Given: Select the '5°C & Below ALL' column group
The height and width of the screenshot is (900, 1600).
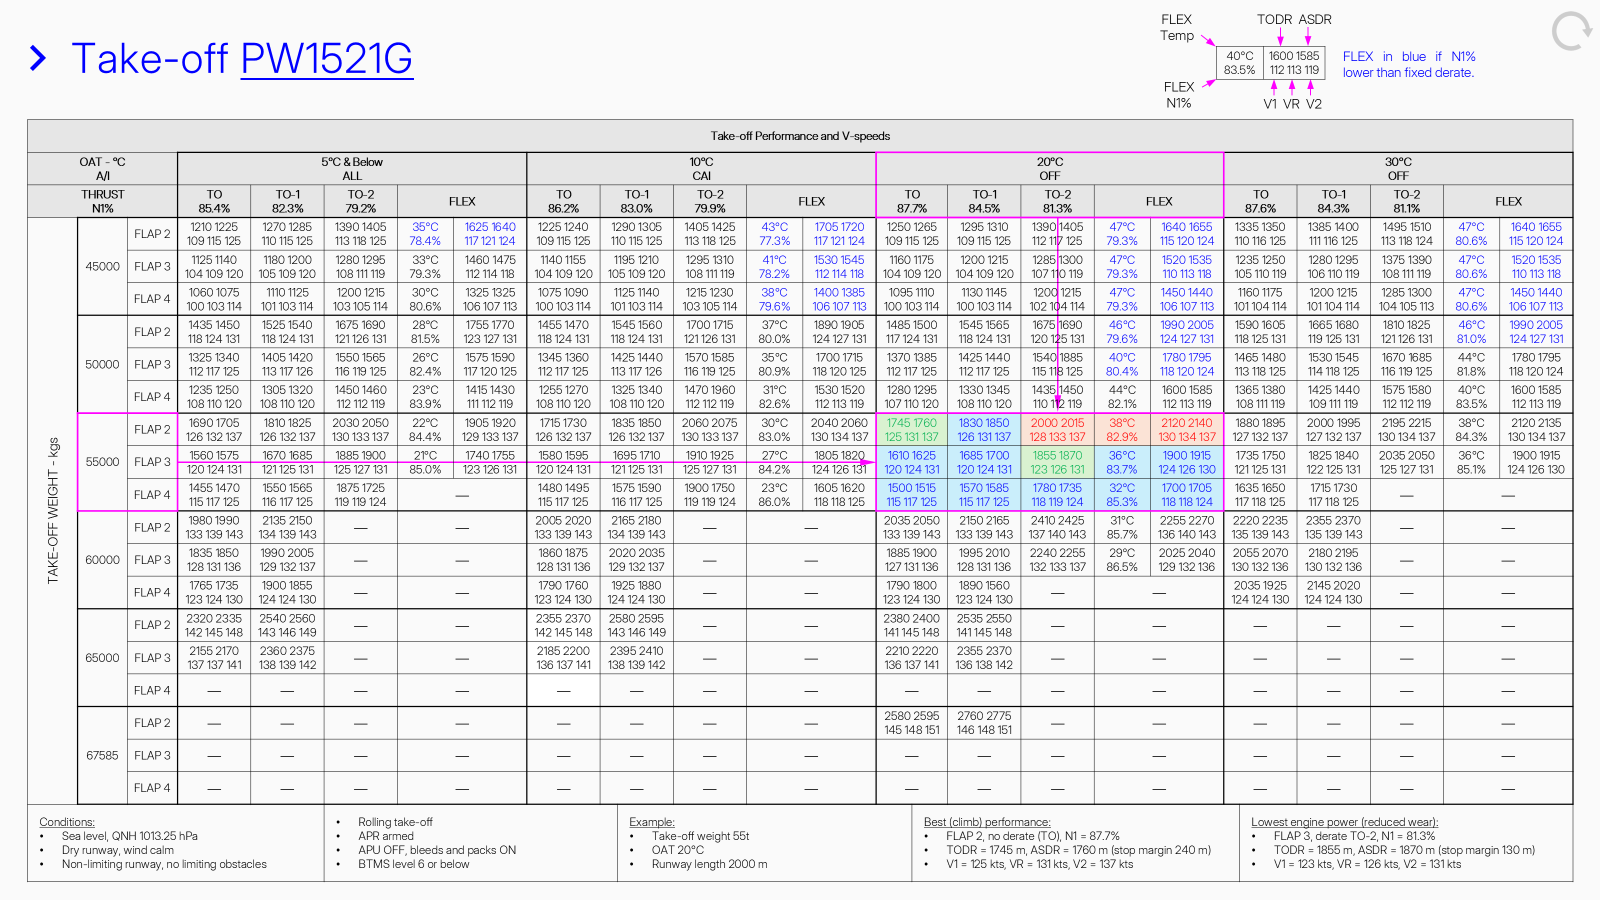Looking at the screenshot, I should pyautogui.click(x=352, y=169).
